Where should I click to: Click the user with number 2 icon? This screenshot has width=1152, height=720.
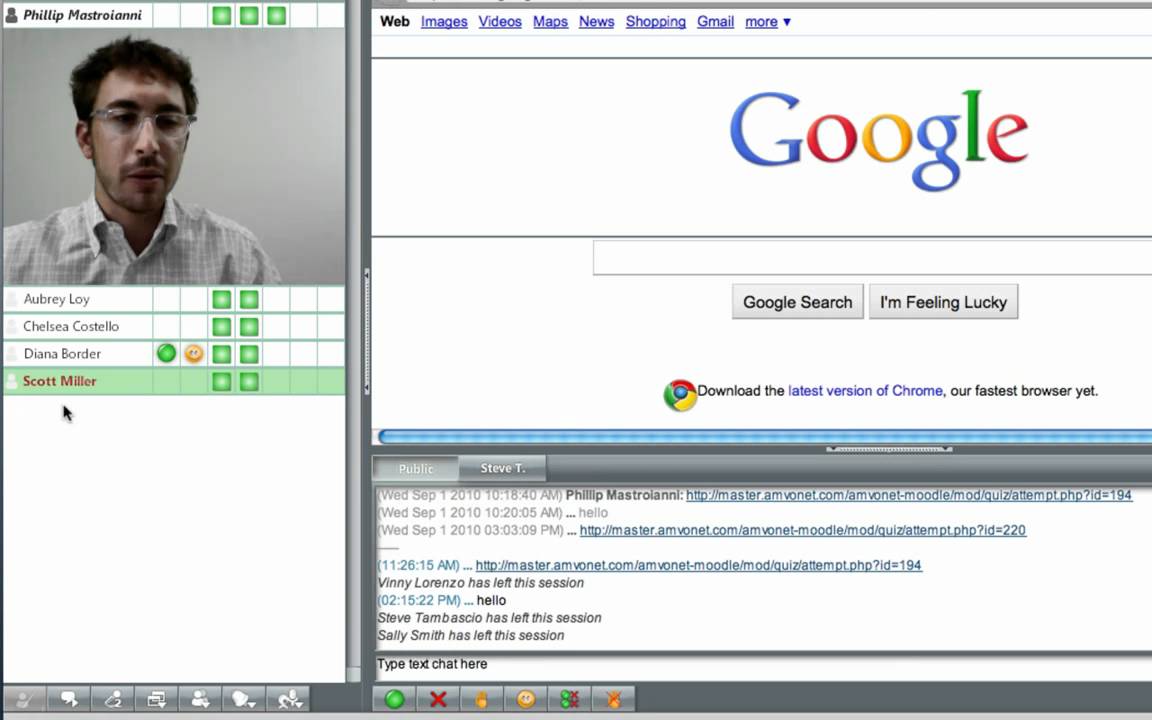pos(113,699)
